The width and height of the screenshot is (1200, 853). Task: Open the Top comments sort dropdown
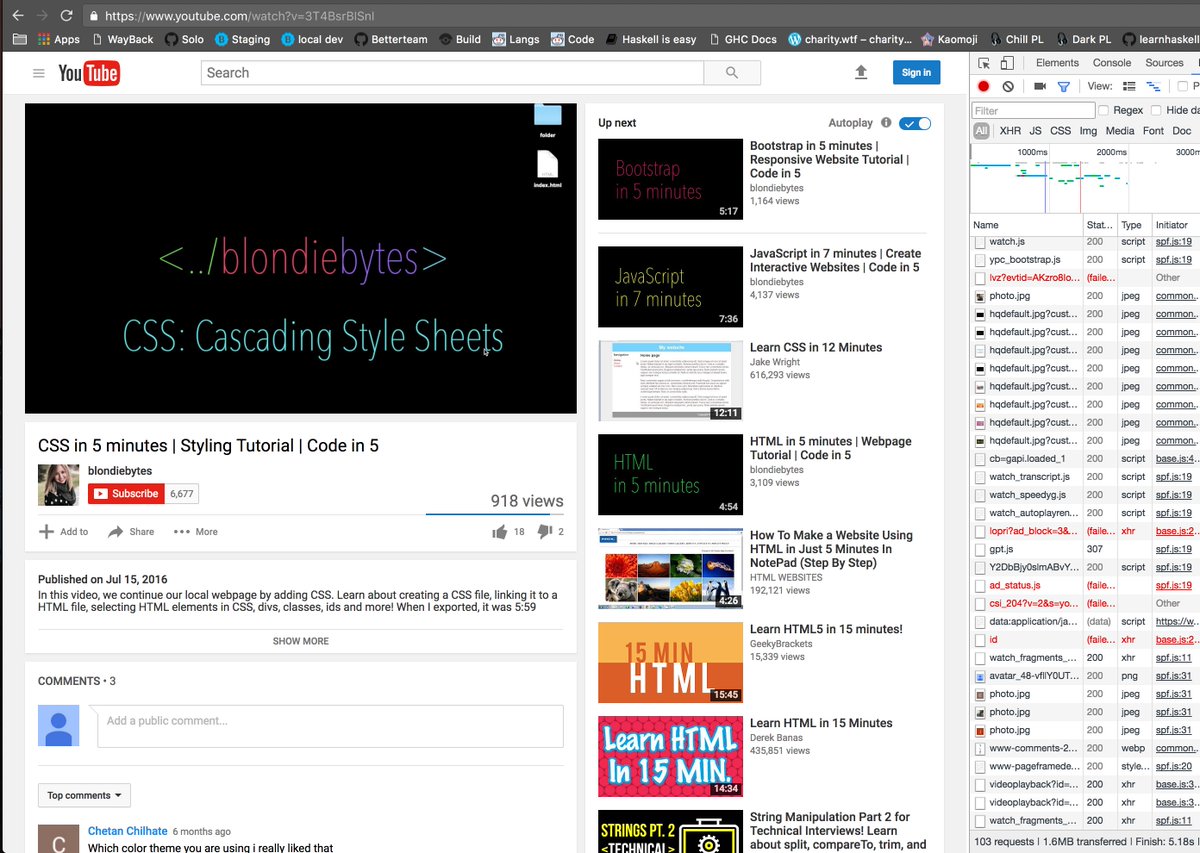click(84, 796)
